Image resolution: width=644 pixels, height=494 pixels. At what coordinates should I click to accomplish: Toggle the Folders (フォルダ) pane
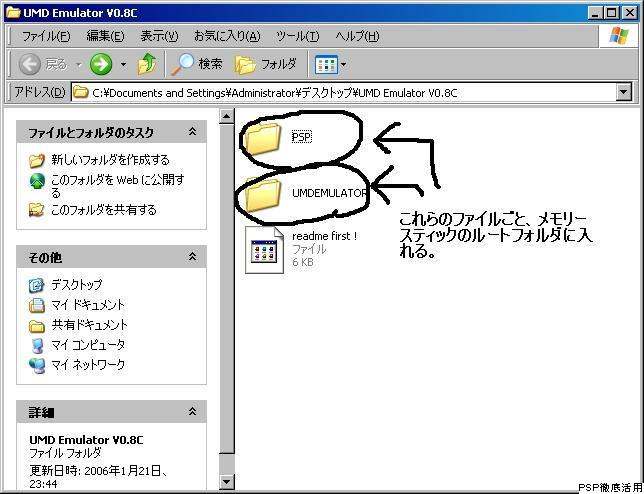266,64
